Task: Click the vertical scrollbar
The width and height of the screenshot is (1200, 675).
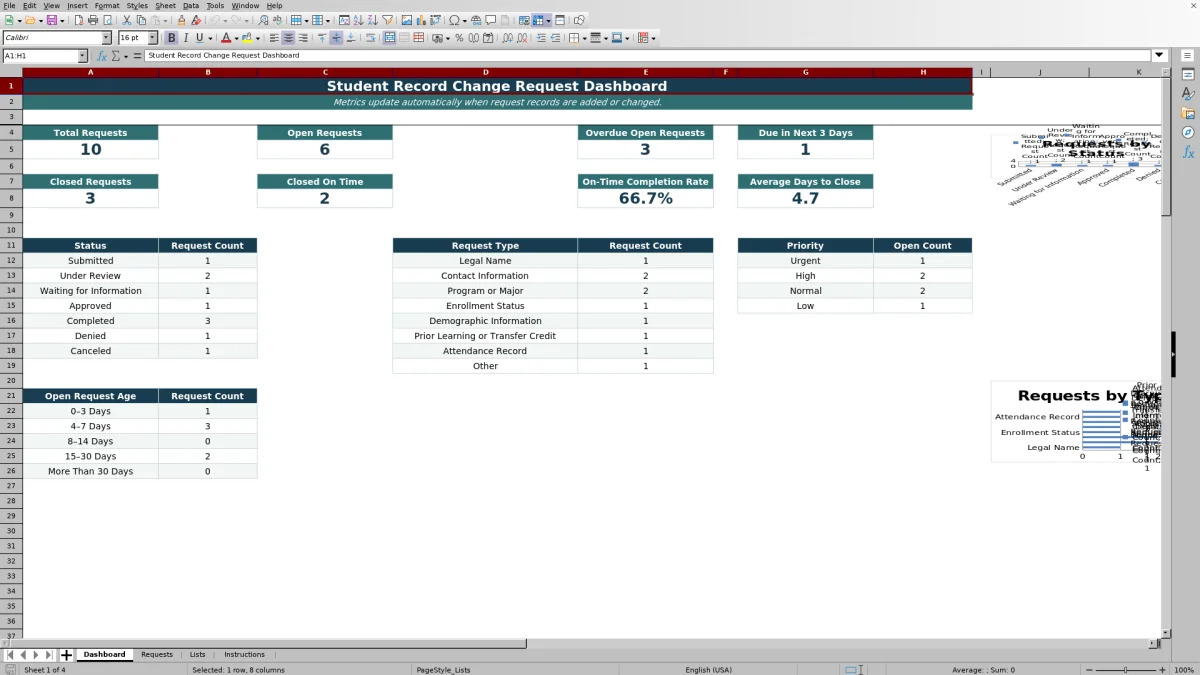Action: point(1166,350)
